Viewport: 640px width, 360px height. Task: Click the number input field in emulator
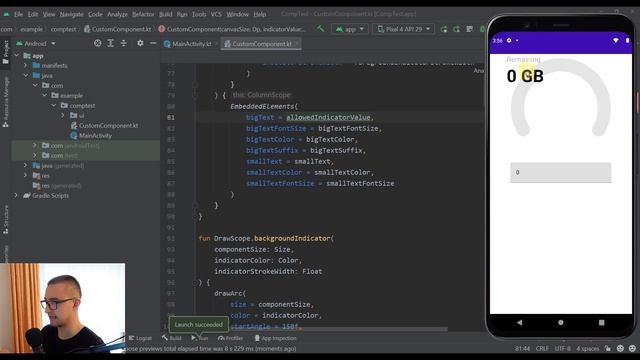(x=560, y=172)
